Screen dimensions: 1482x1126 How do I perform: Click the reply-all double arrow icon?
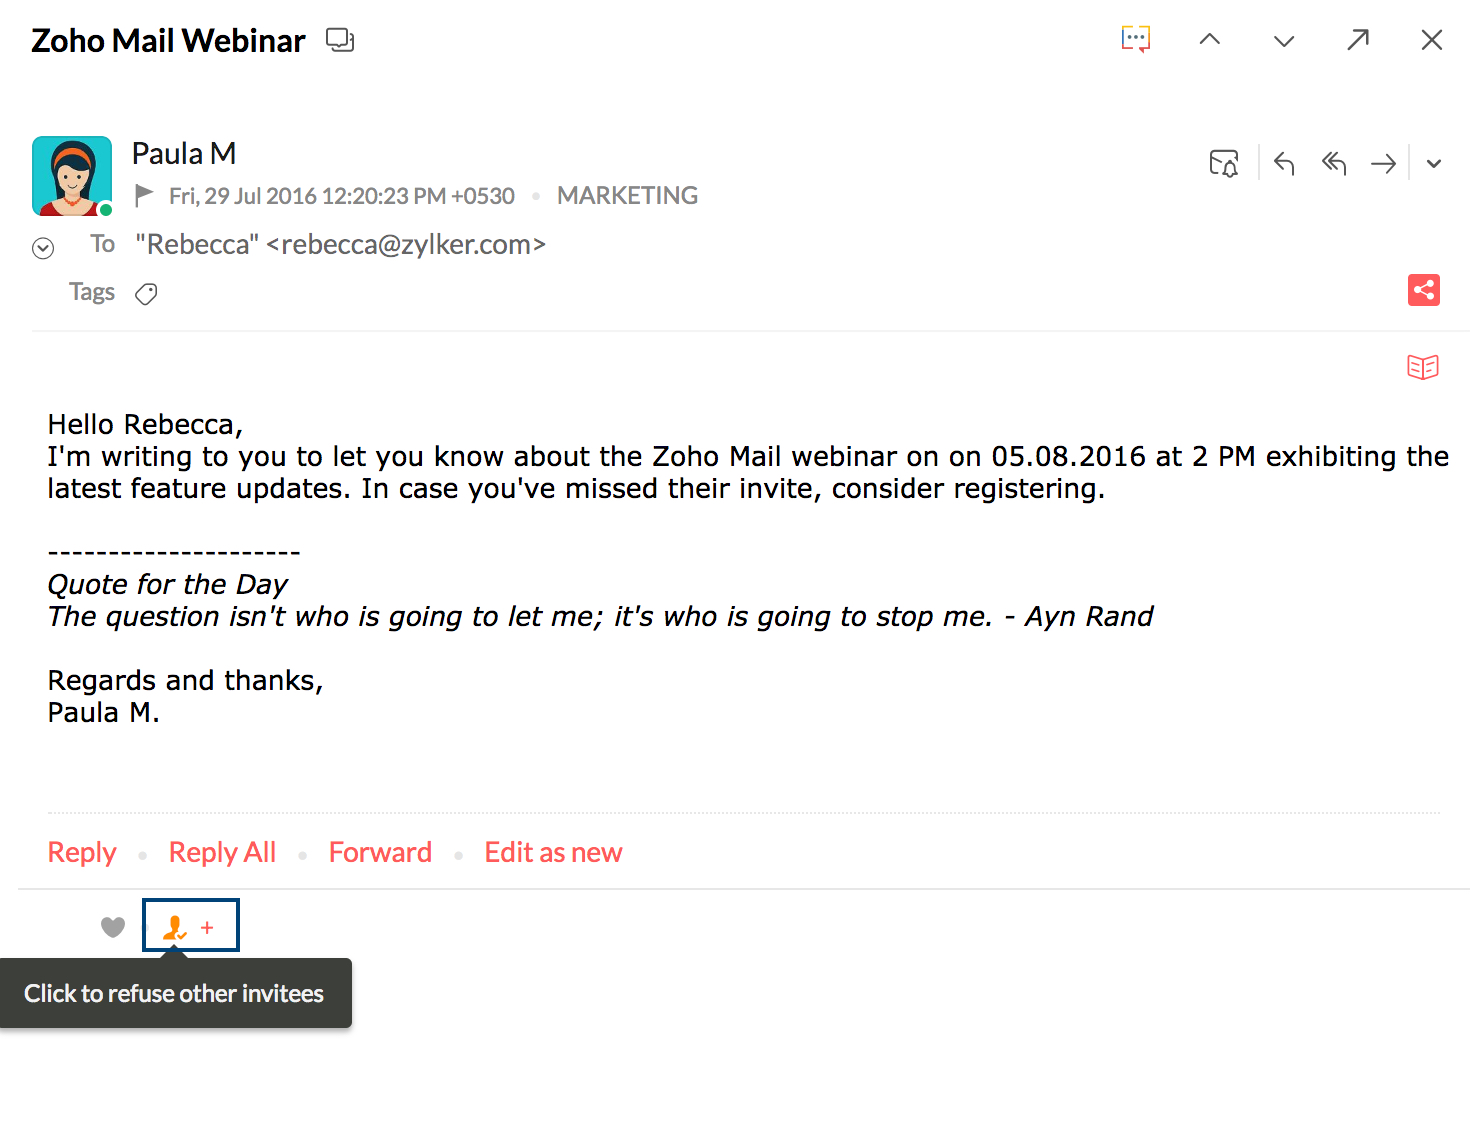point(1334,163)
